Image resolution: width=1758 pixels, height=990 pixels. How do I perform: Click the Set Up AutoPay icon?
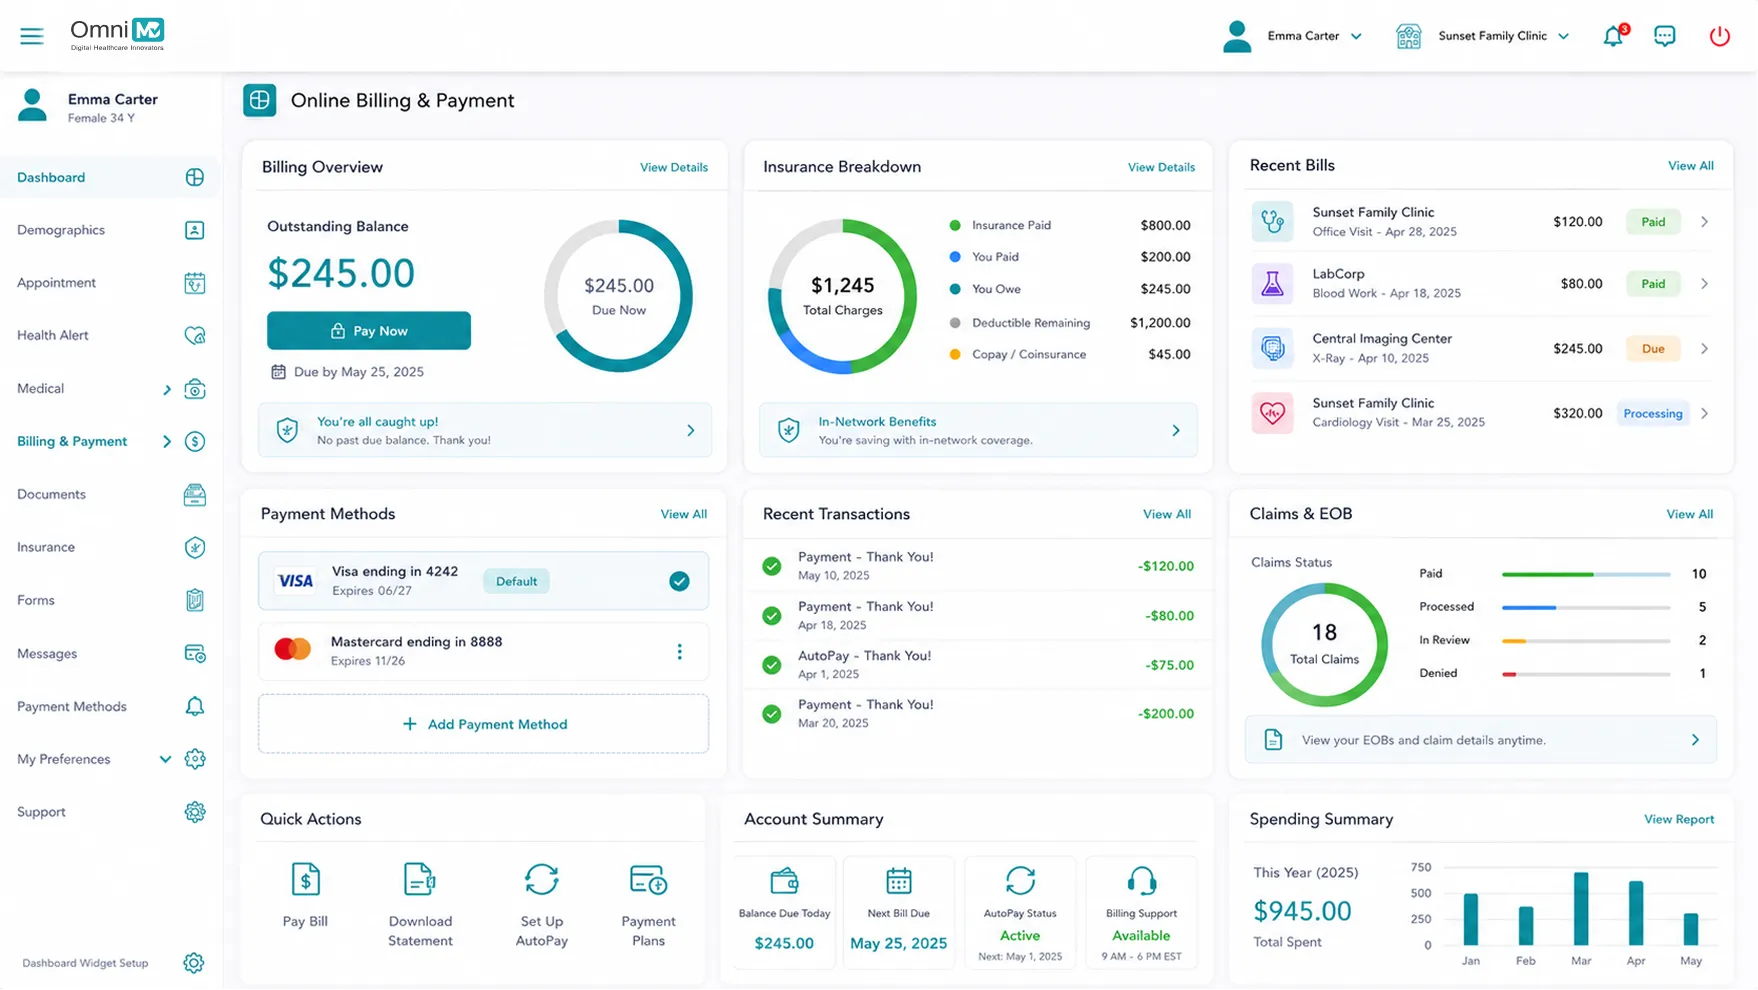pyautogui.click(x=541, y=880)
